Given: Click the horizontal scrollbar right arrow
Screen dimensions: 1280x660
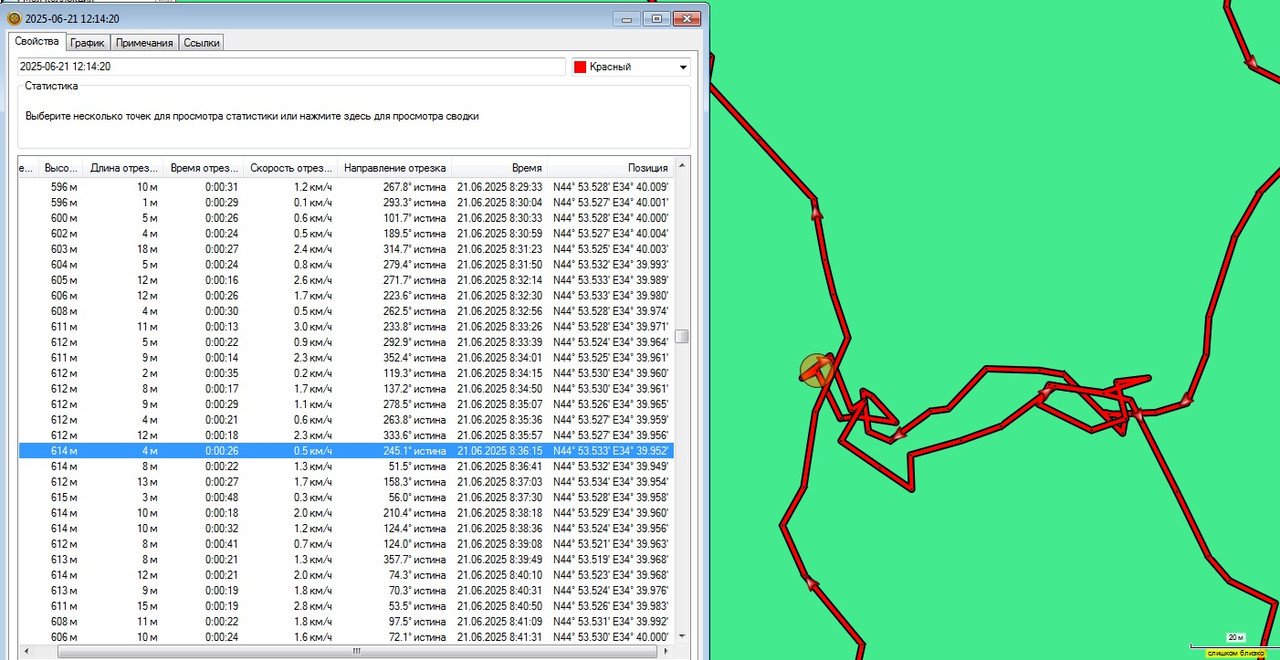Looking at the screenshot, I should pos(666,651).
